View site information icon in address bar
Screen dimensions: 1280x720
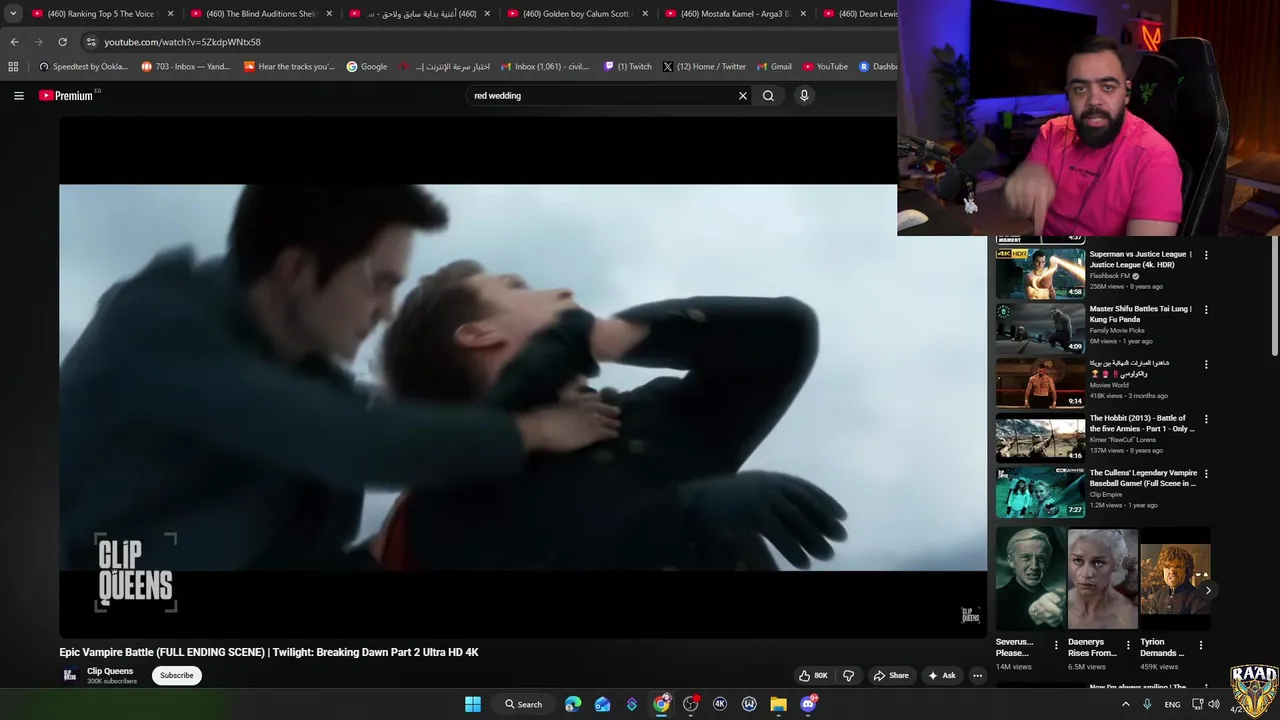[91, 42]
